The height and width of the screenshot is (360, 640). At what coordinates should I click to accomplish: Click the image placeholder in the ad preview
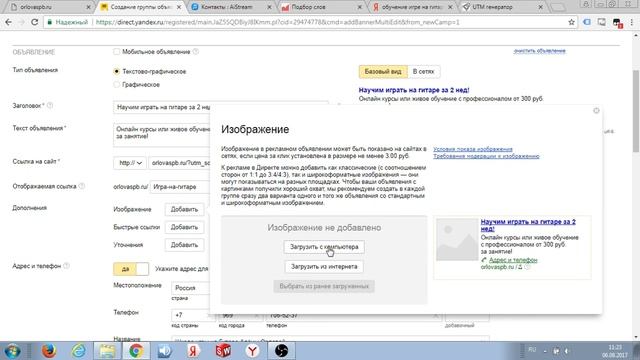click(x=457, y=240)
